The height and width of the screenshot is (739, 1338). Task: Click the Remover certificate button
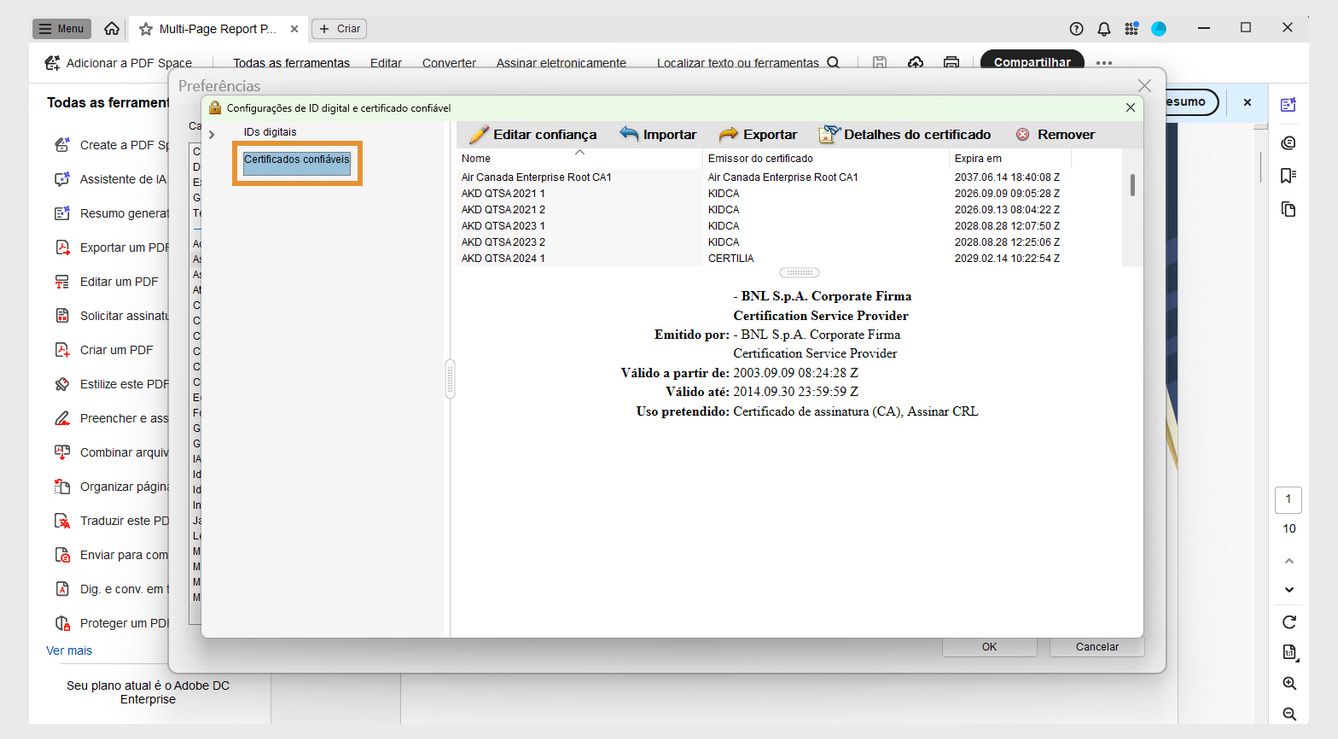tap(1055, 134)
